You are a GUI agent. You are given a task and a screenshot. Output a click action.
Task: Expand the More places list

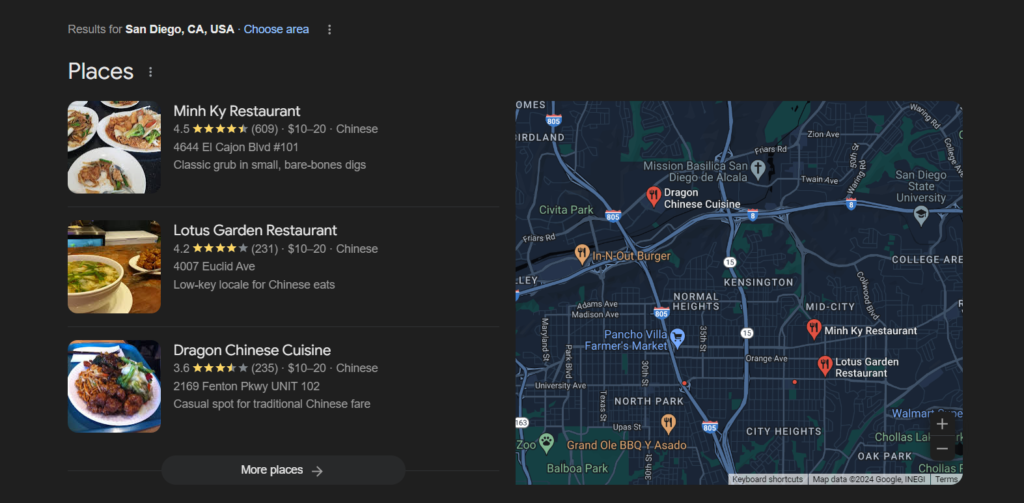(283, 470)
